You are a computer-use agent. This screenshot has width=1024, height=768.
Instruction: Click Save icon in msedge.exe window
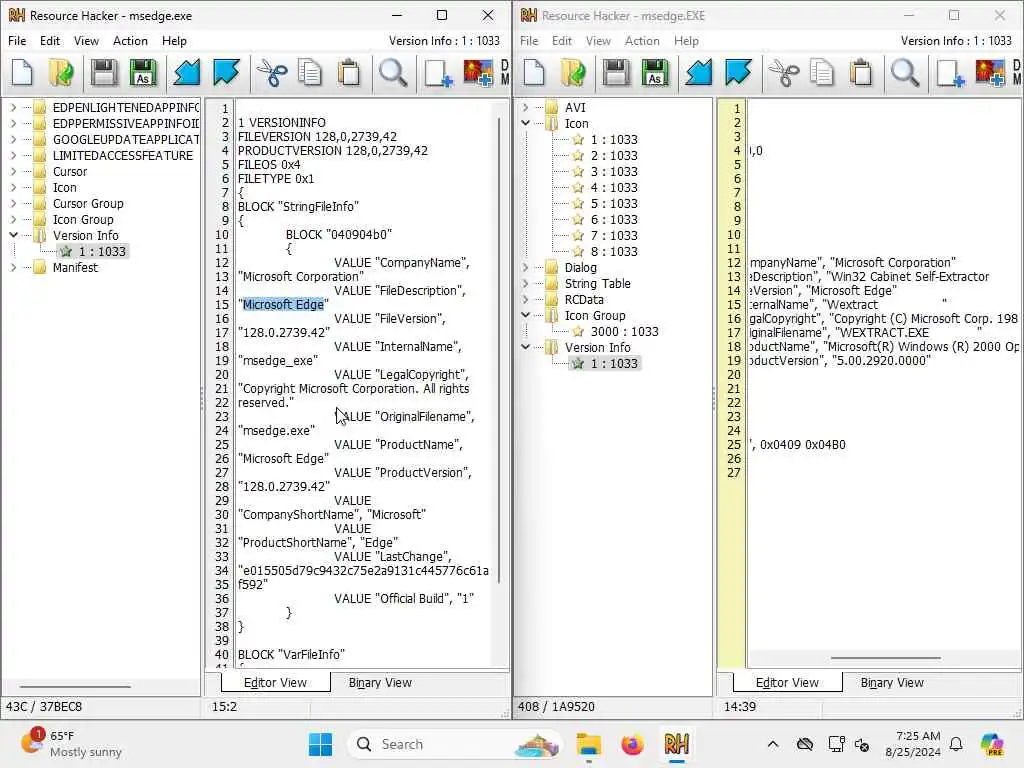click(x=104, y=72)
